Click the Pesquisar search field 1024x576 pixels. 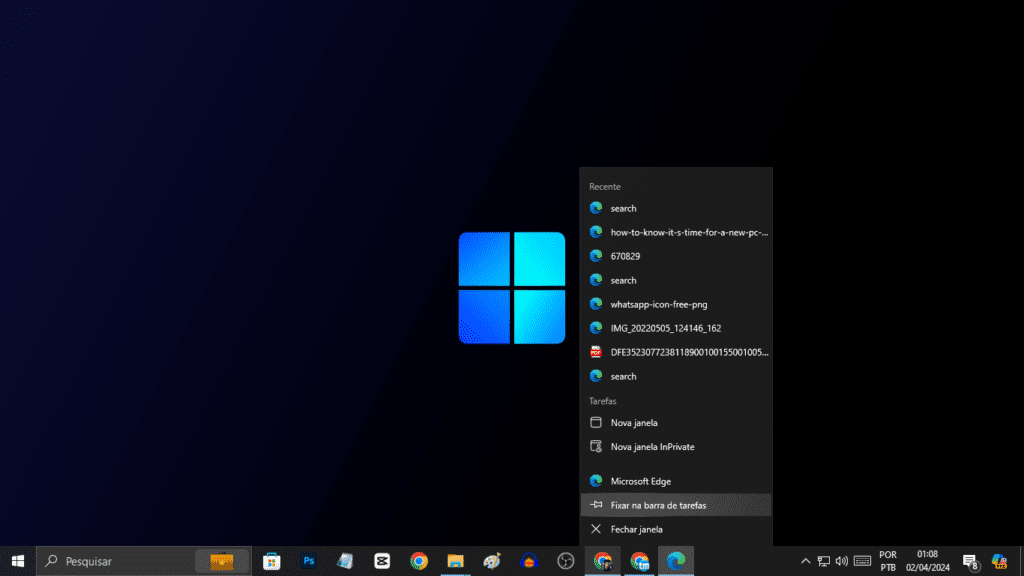[110, 561]
